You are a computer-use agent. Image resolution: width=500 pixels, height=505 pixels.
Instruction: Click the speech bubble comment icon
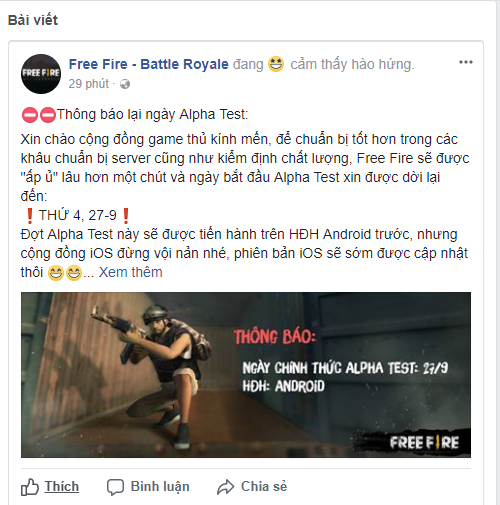[115, 487]
